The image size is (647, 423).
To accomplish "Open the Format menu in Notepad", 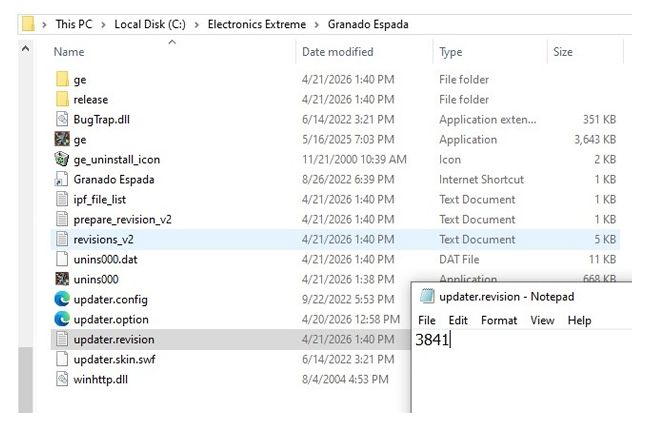I will tap(498, 320).
